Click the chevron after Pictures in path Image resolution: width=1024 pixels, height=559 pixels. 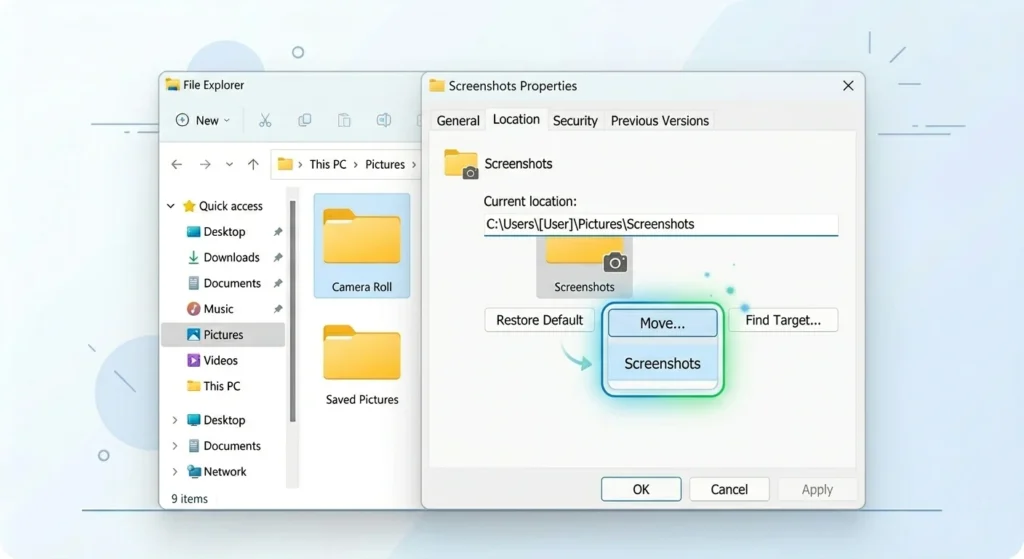[413, 165]
